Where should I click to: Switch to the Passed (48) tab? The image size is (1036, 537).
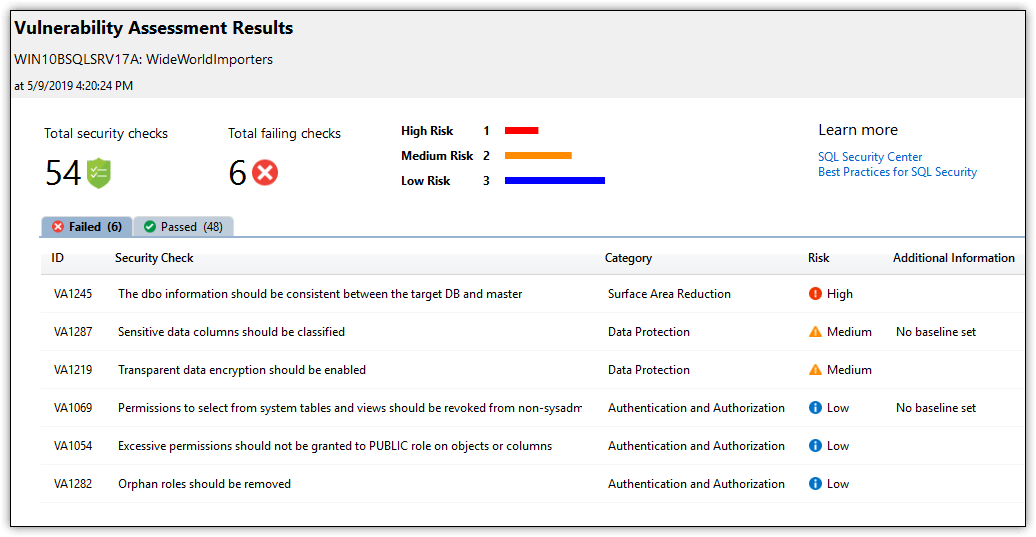pyautogui.click(x=184, y=227)
